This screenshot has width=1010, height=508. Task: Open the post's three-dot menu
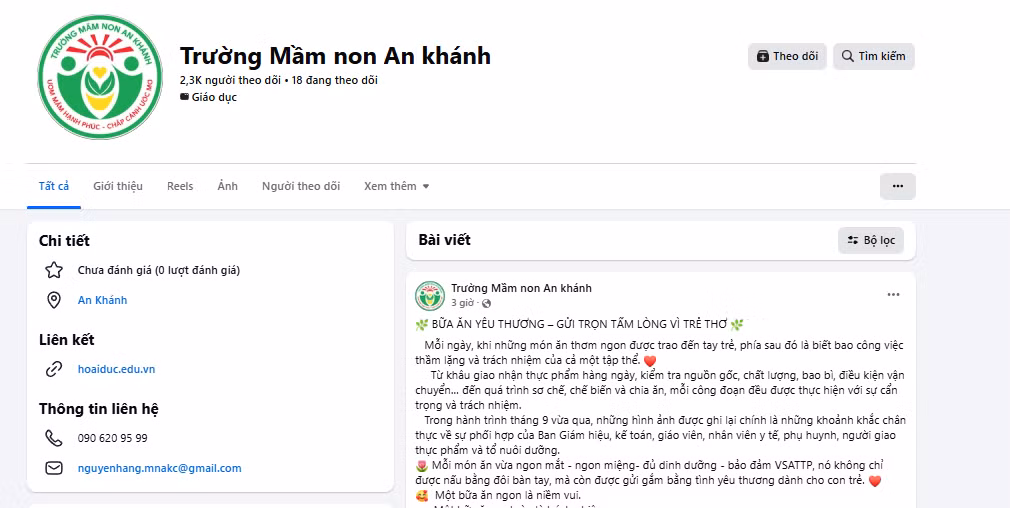point(893,295)
